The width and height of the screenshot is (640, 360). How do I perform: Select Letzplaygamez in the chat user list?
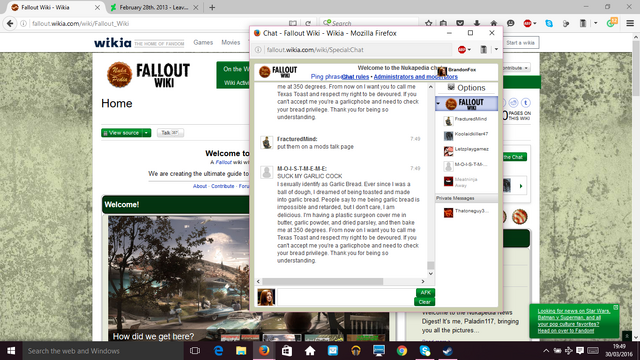(467, 151)
